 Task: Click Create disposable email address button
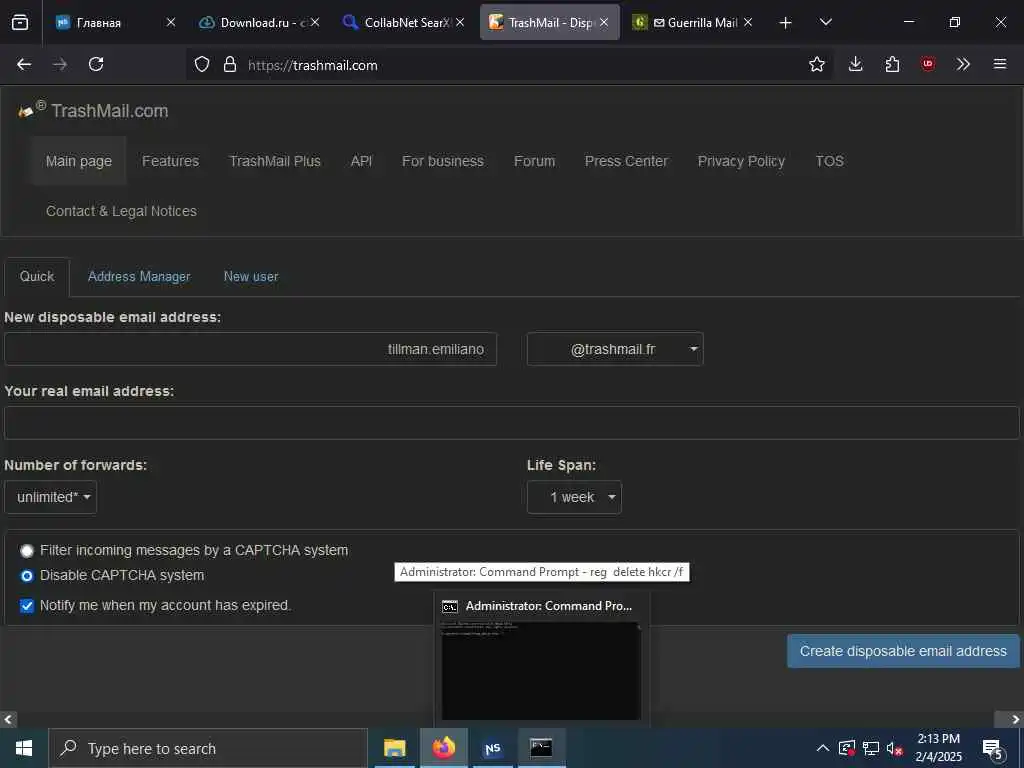pos(903,651)
